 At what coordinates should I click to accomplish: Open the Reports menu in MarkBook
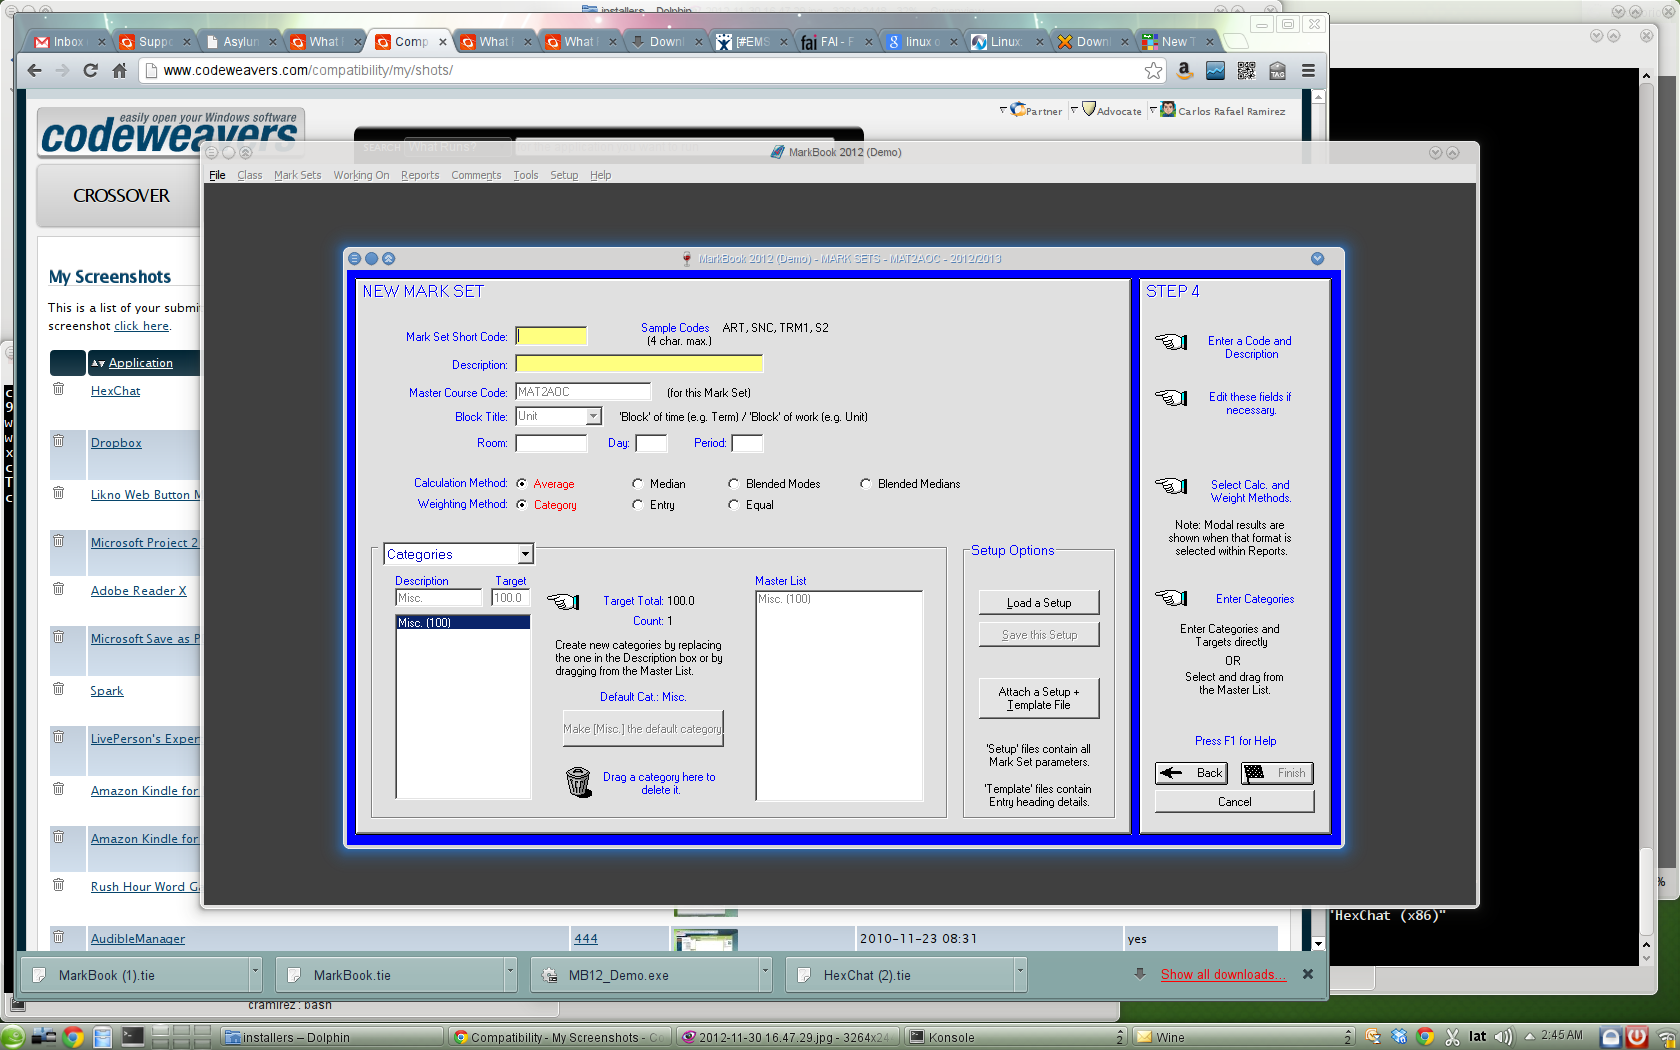tap(420, 175)
